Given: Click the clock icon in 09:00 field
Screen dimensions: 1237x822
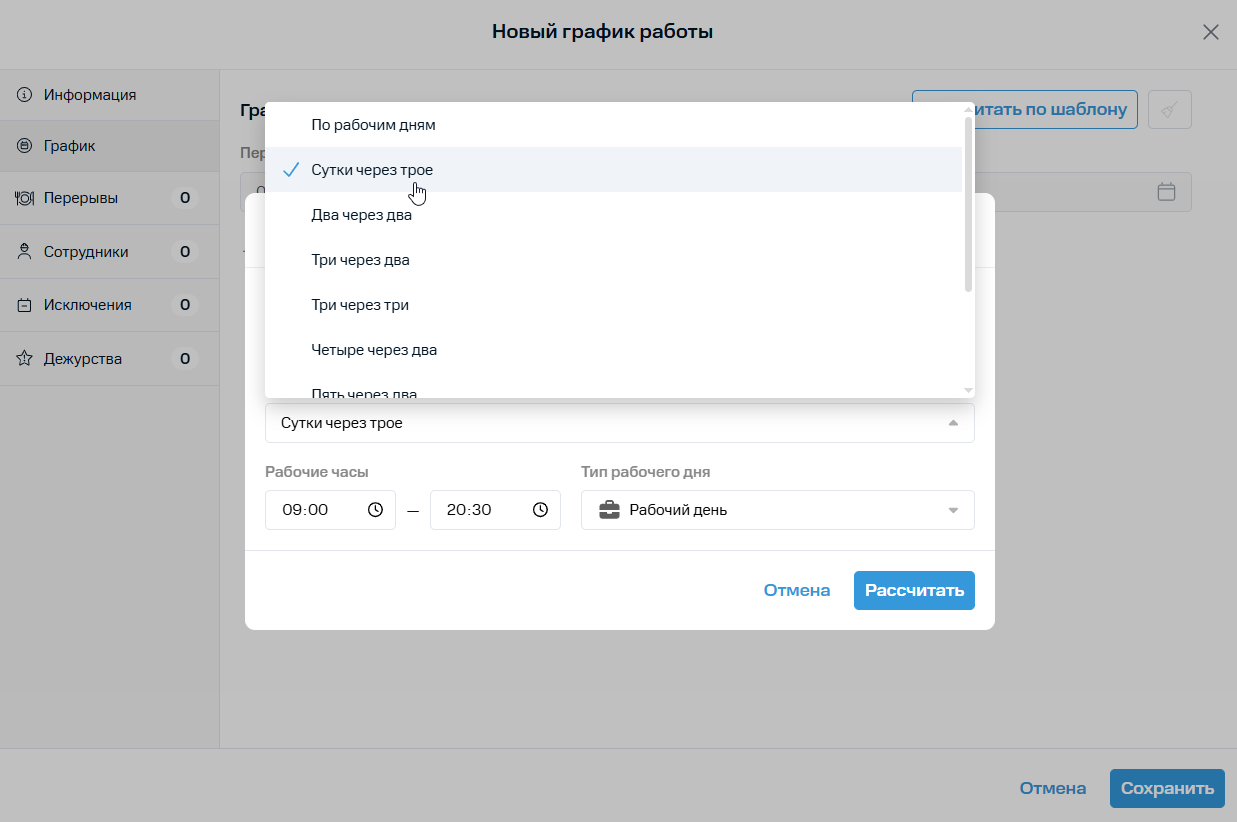Looking at the screenshot, I should 376,510.
